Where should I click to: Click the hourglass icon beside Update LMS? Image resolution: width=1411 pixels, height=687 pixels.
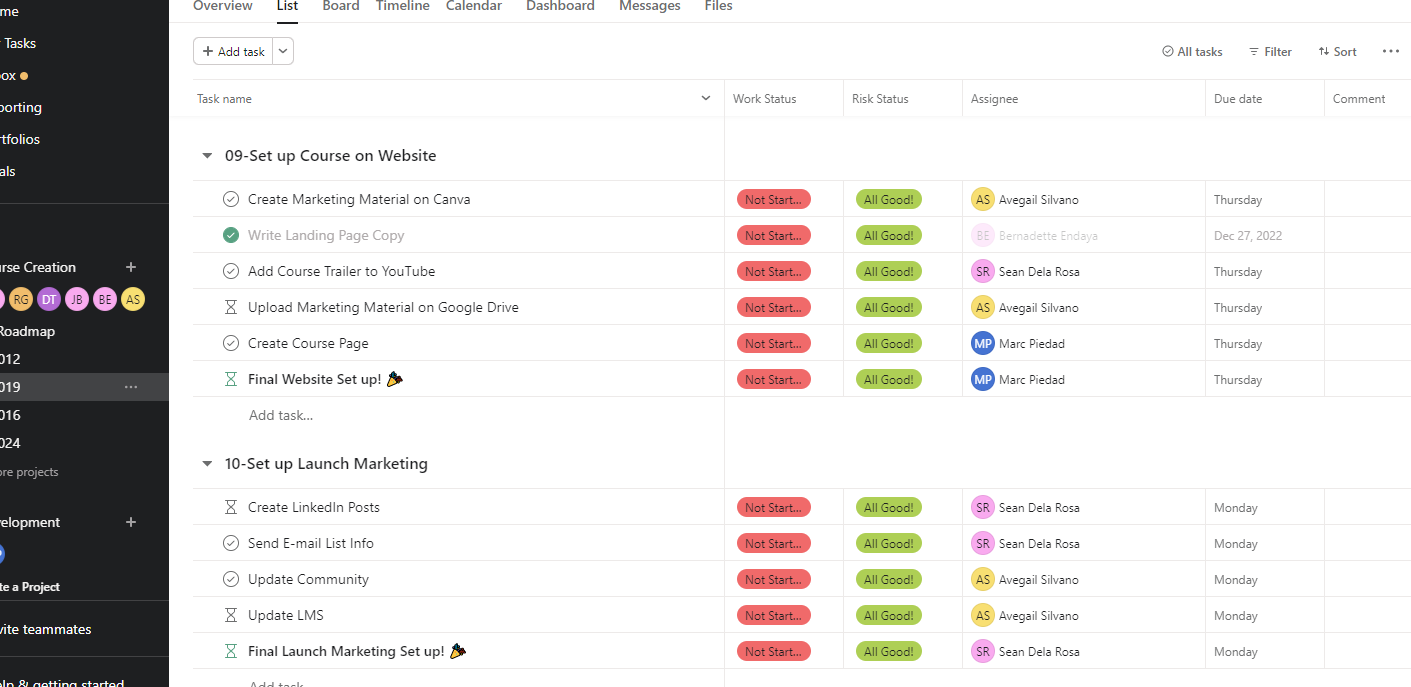click(x=231, y=615)
